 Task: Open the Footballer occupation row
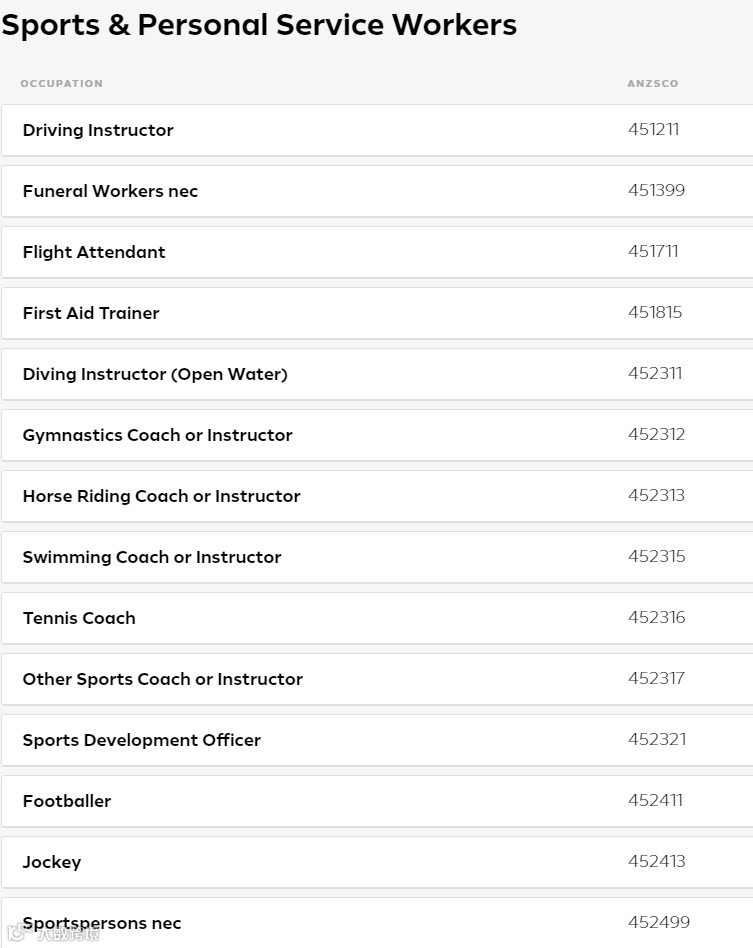click(x=67, y=801)
